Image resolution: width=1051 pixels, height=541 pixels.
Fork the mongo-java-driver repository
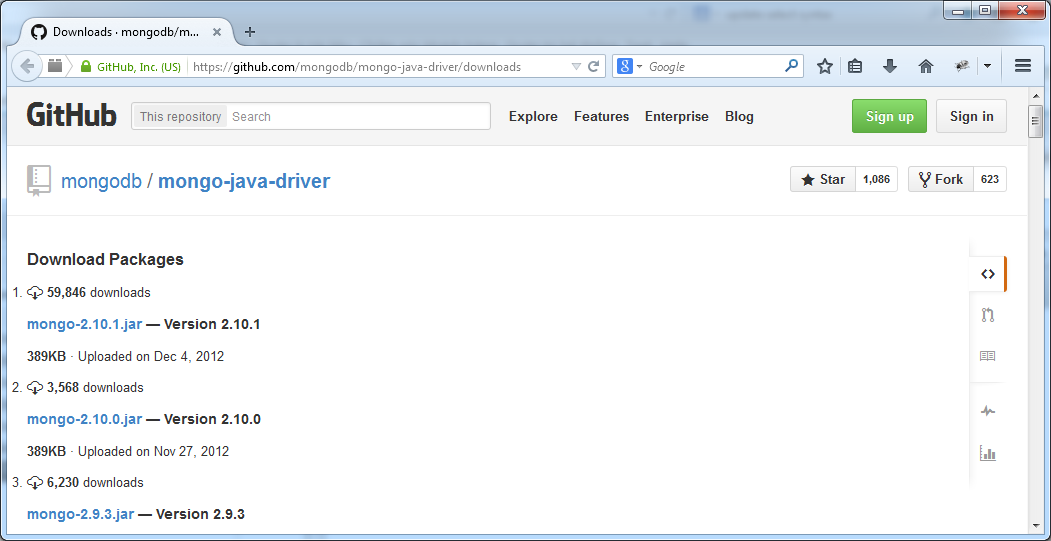tap(940, 179)
